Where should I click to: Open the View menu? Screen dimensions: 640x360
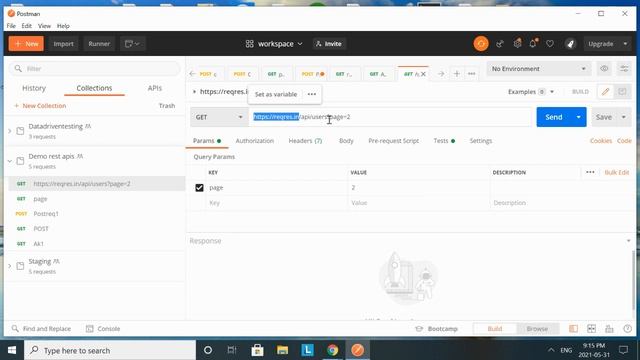pyautogui.click(x=44, y=26)
